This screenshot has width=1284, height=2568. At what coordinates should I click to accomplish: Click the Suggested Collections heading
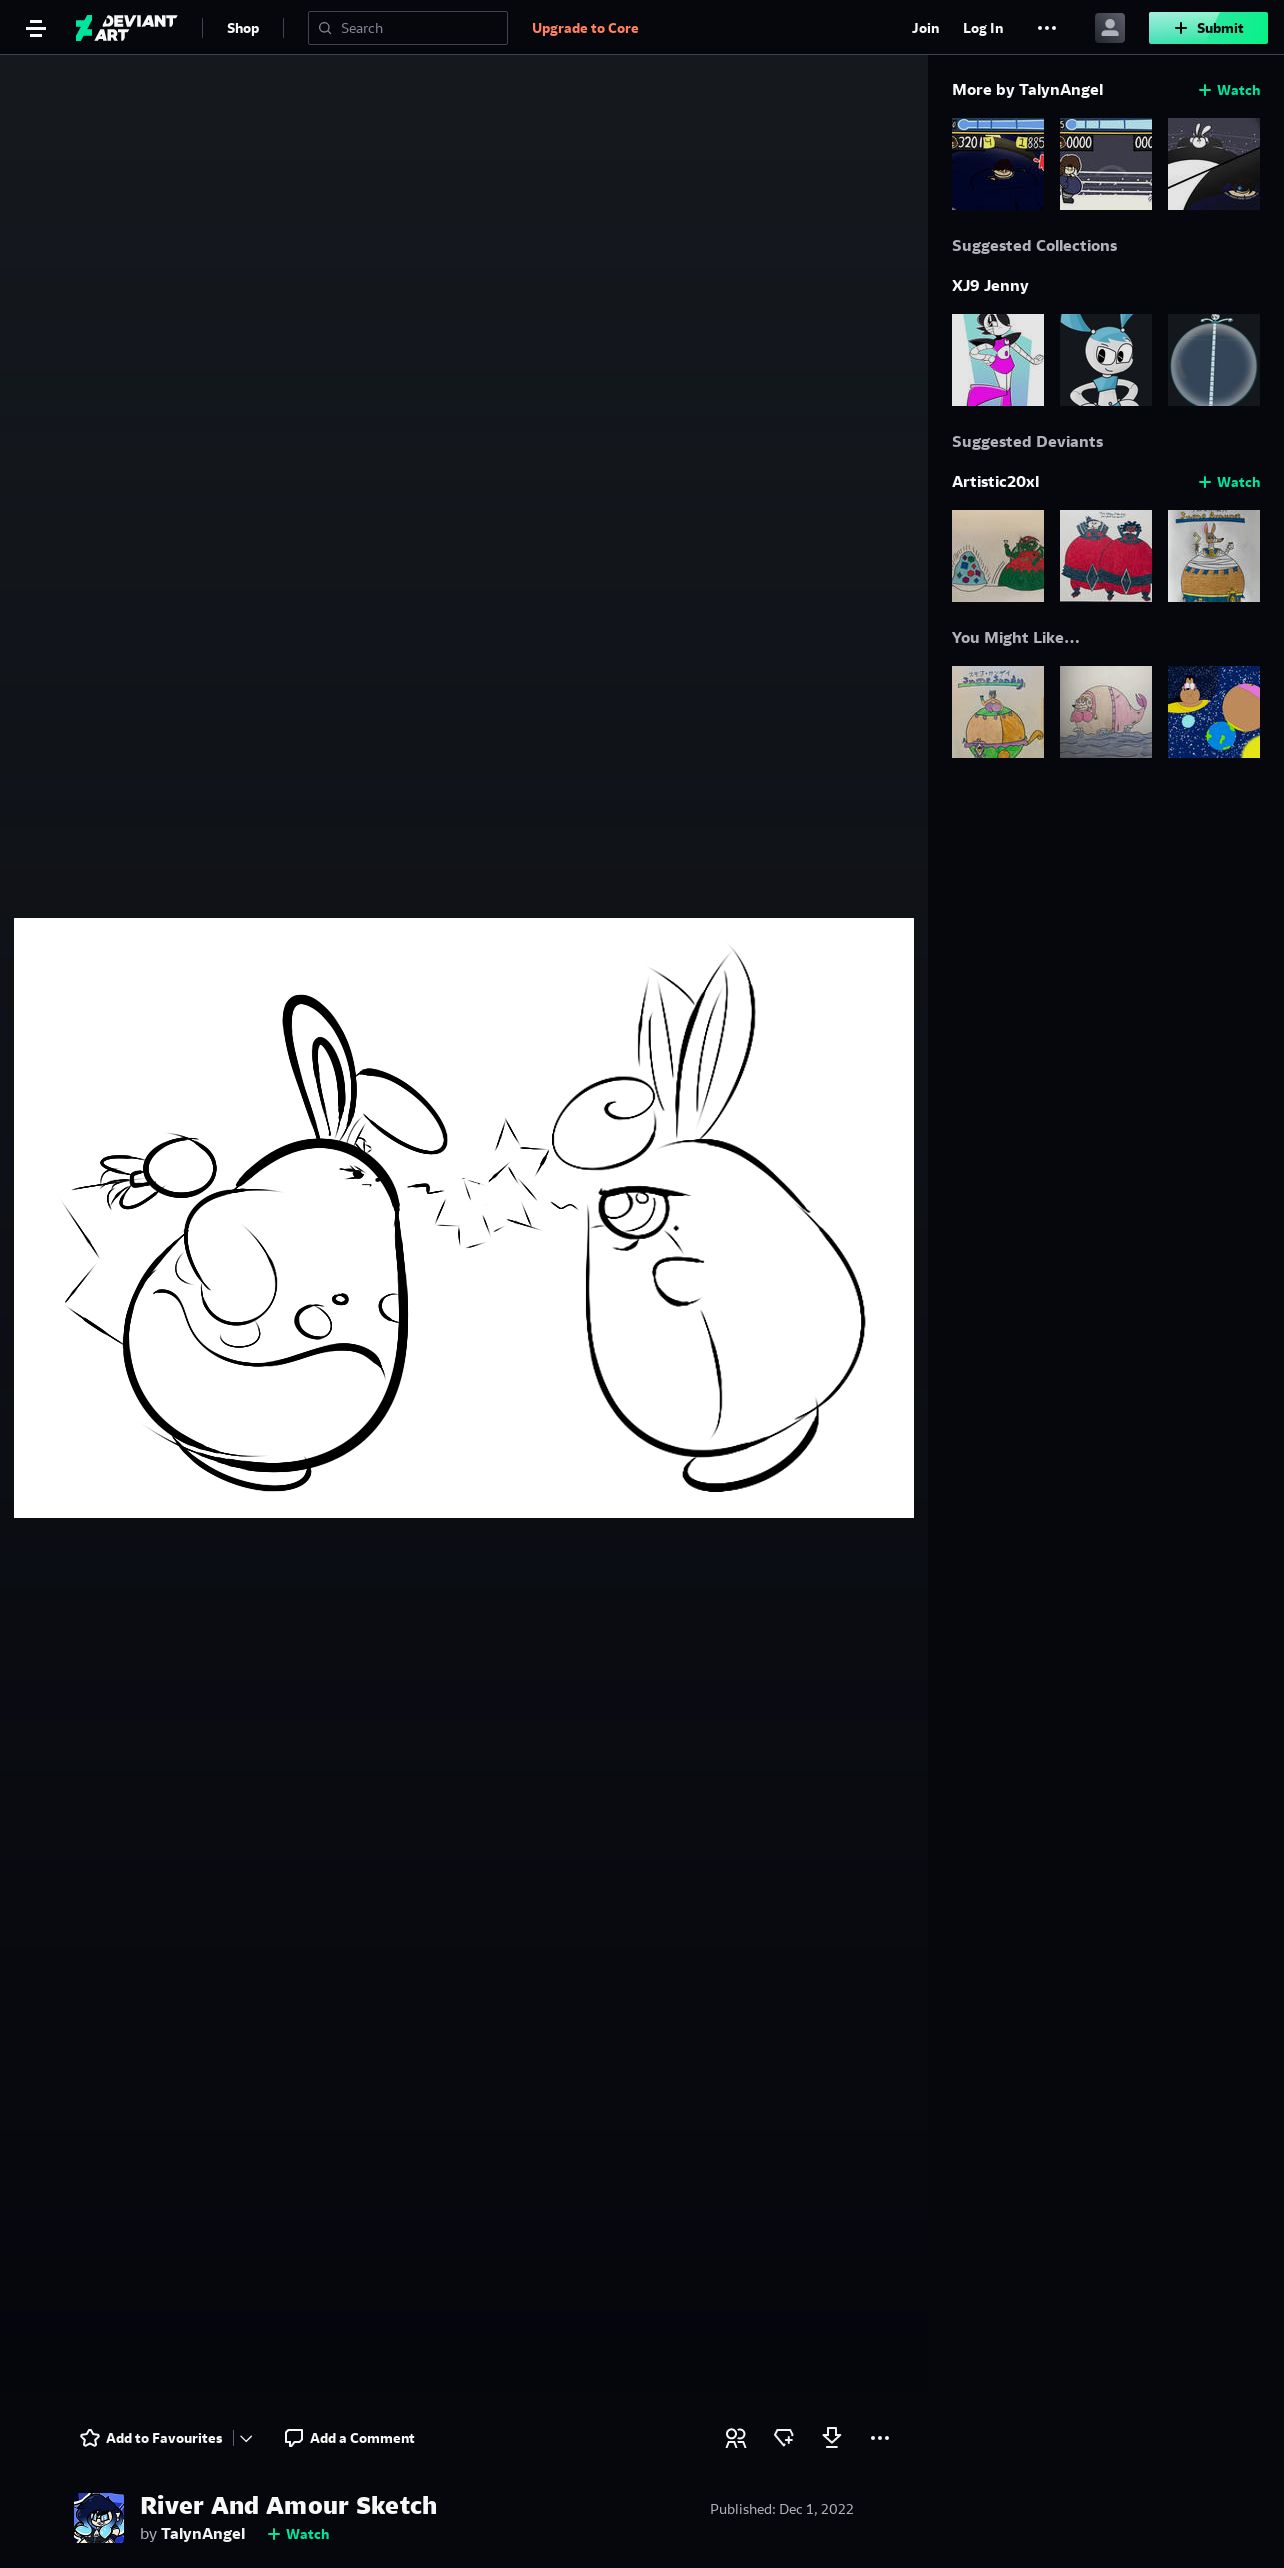pyautogui.click(x=1034, y=245)
